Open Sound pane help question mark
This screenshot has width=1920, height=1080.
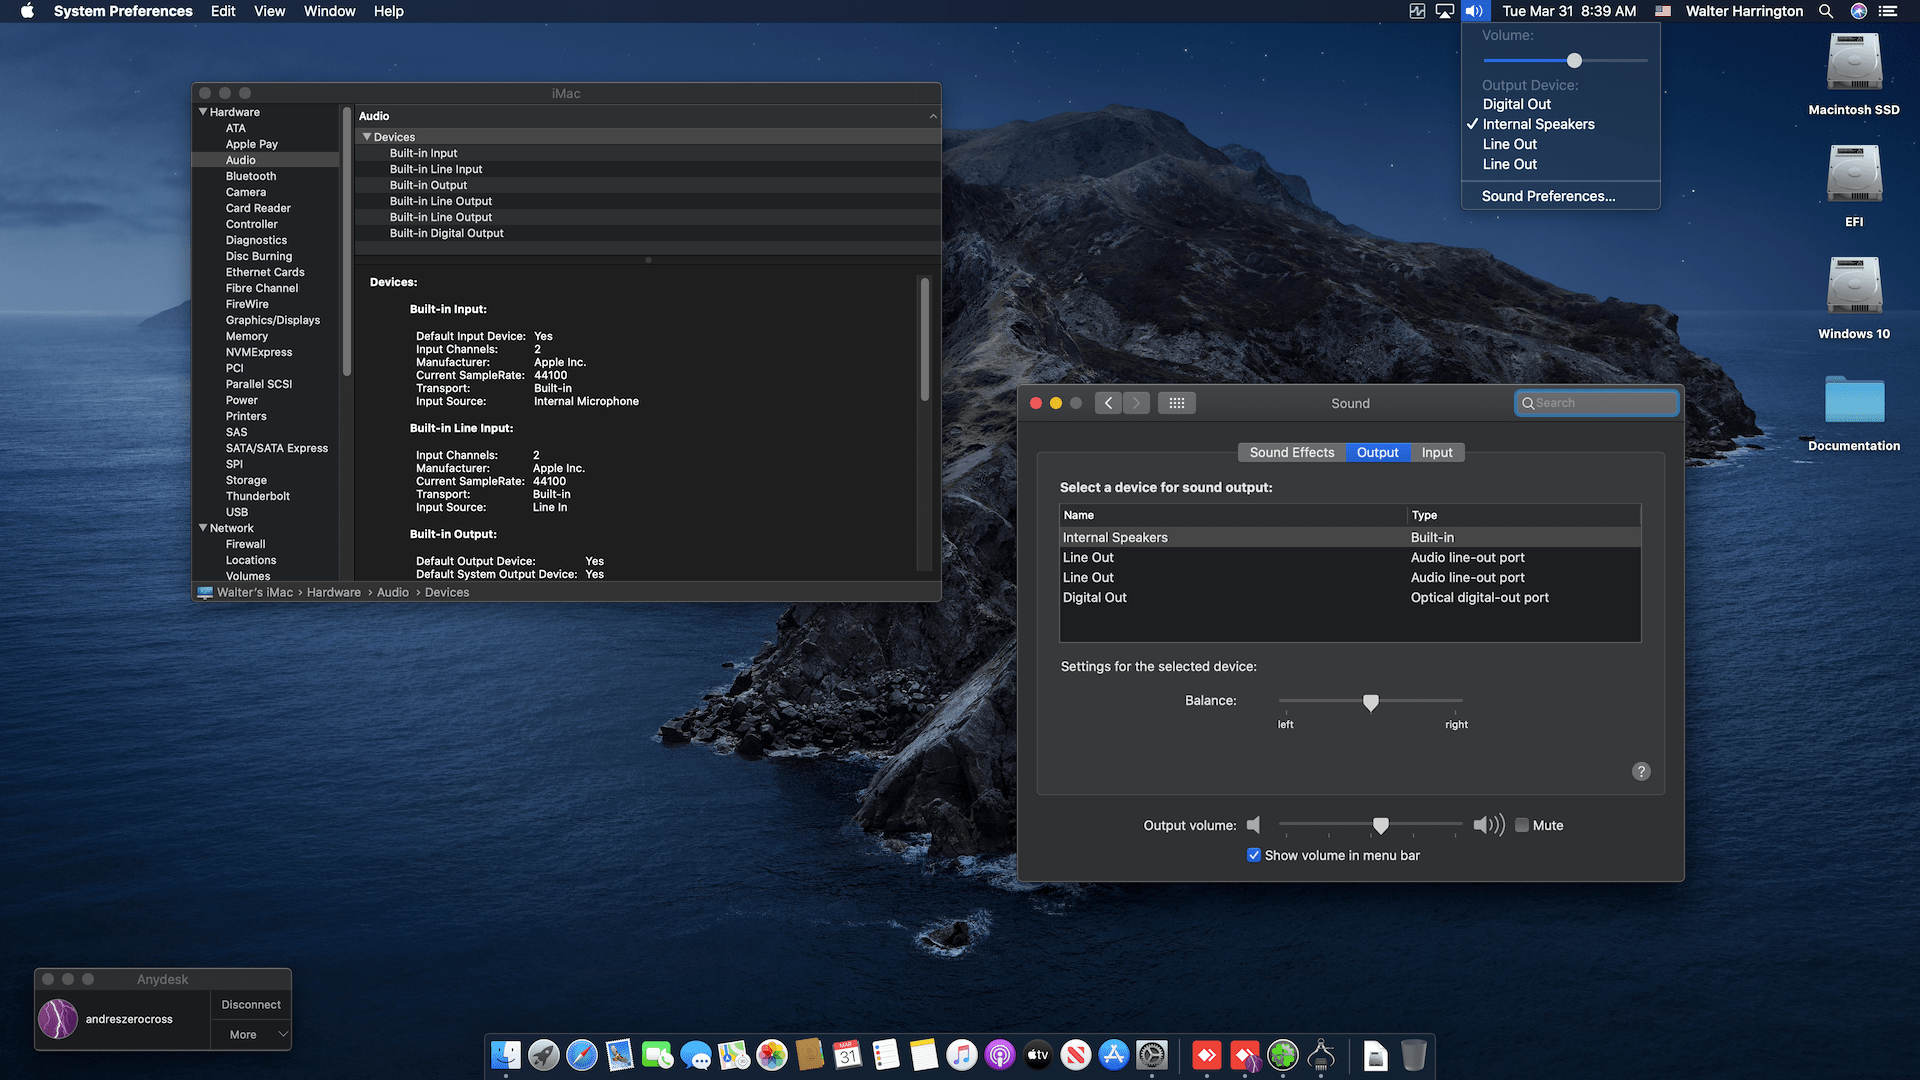tap(1641, 771)
